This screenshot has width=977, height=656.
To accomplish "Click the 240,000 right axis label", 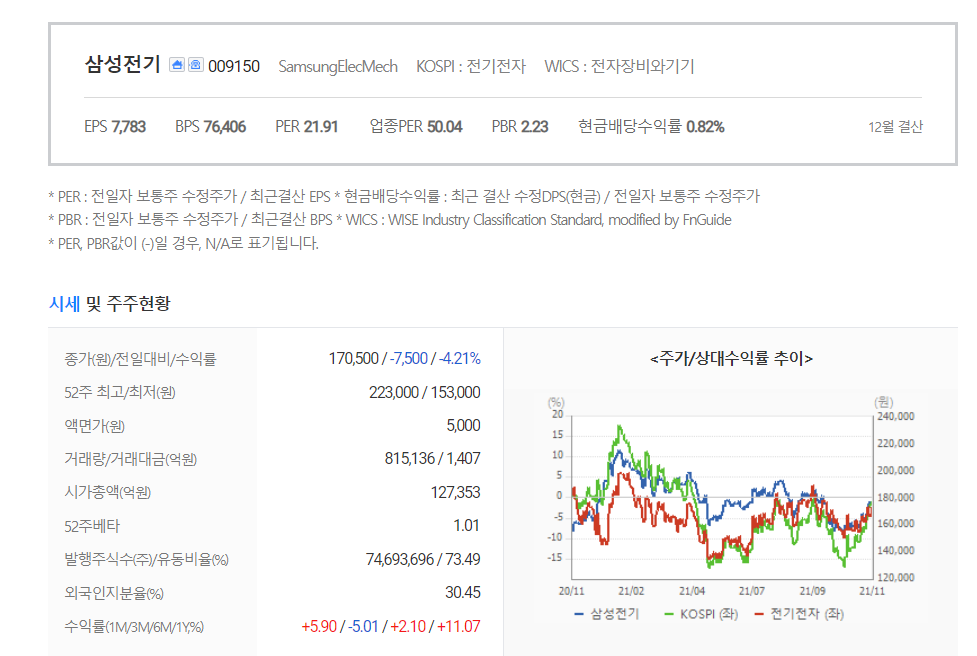I will click(x=895, y=416).
